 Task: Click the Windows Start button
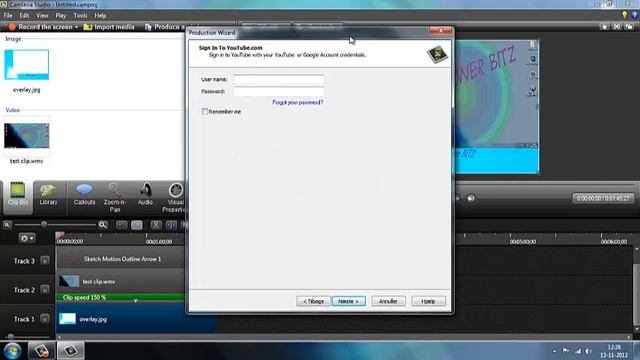[x=12, y=351]
